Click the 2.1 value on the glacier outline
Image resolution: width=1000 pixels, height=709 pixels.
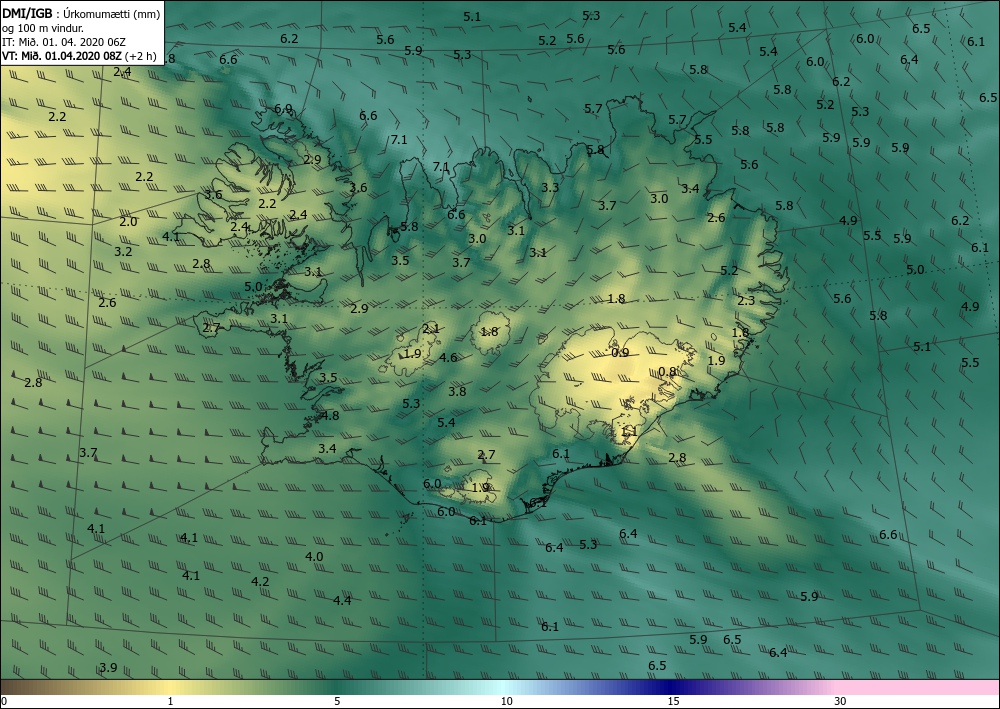click(431, 328)
